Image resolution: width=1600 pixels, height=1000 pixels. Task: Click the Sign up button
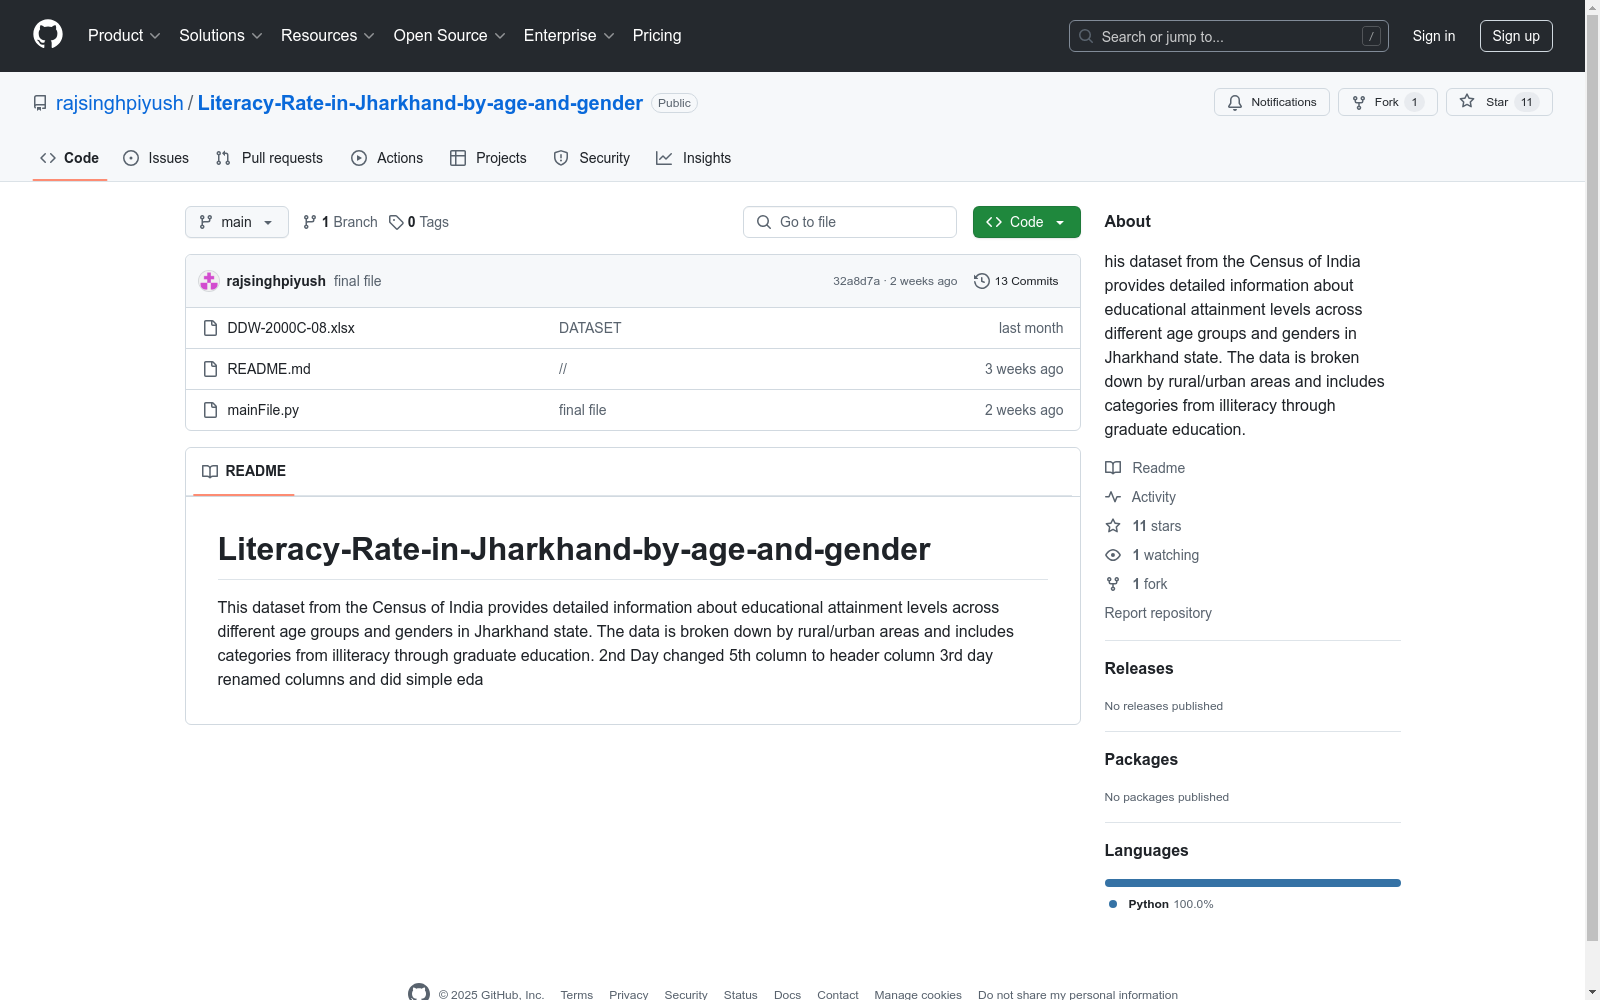1516,36
